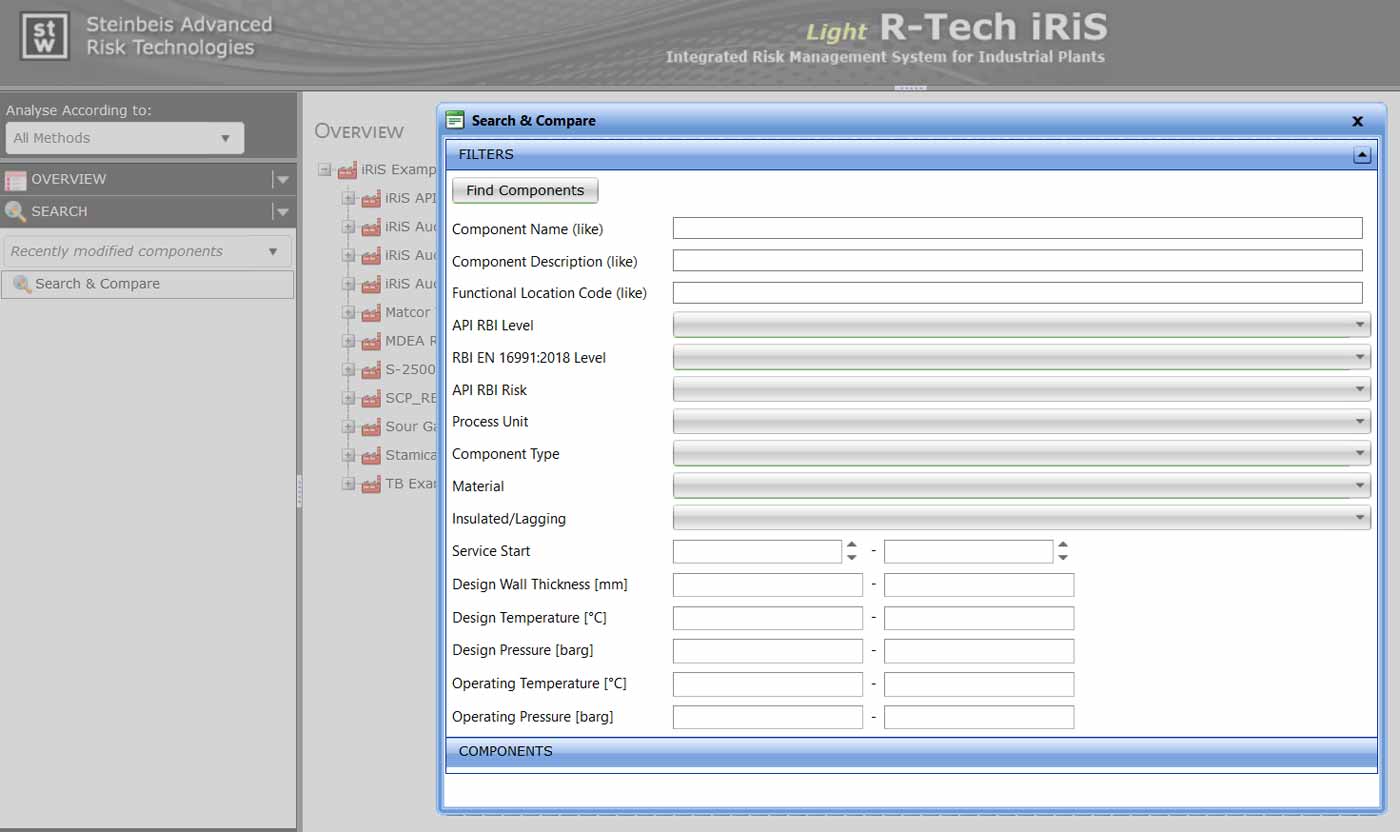Open the Analyse According to dropdown
Image resolution: width=1400 pixels, height=832 pixels.
pyautogui.click(x=125, y=138)
